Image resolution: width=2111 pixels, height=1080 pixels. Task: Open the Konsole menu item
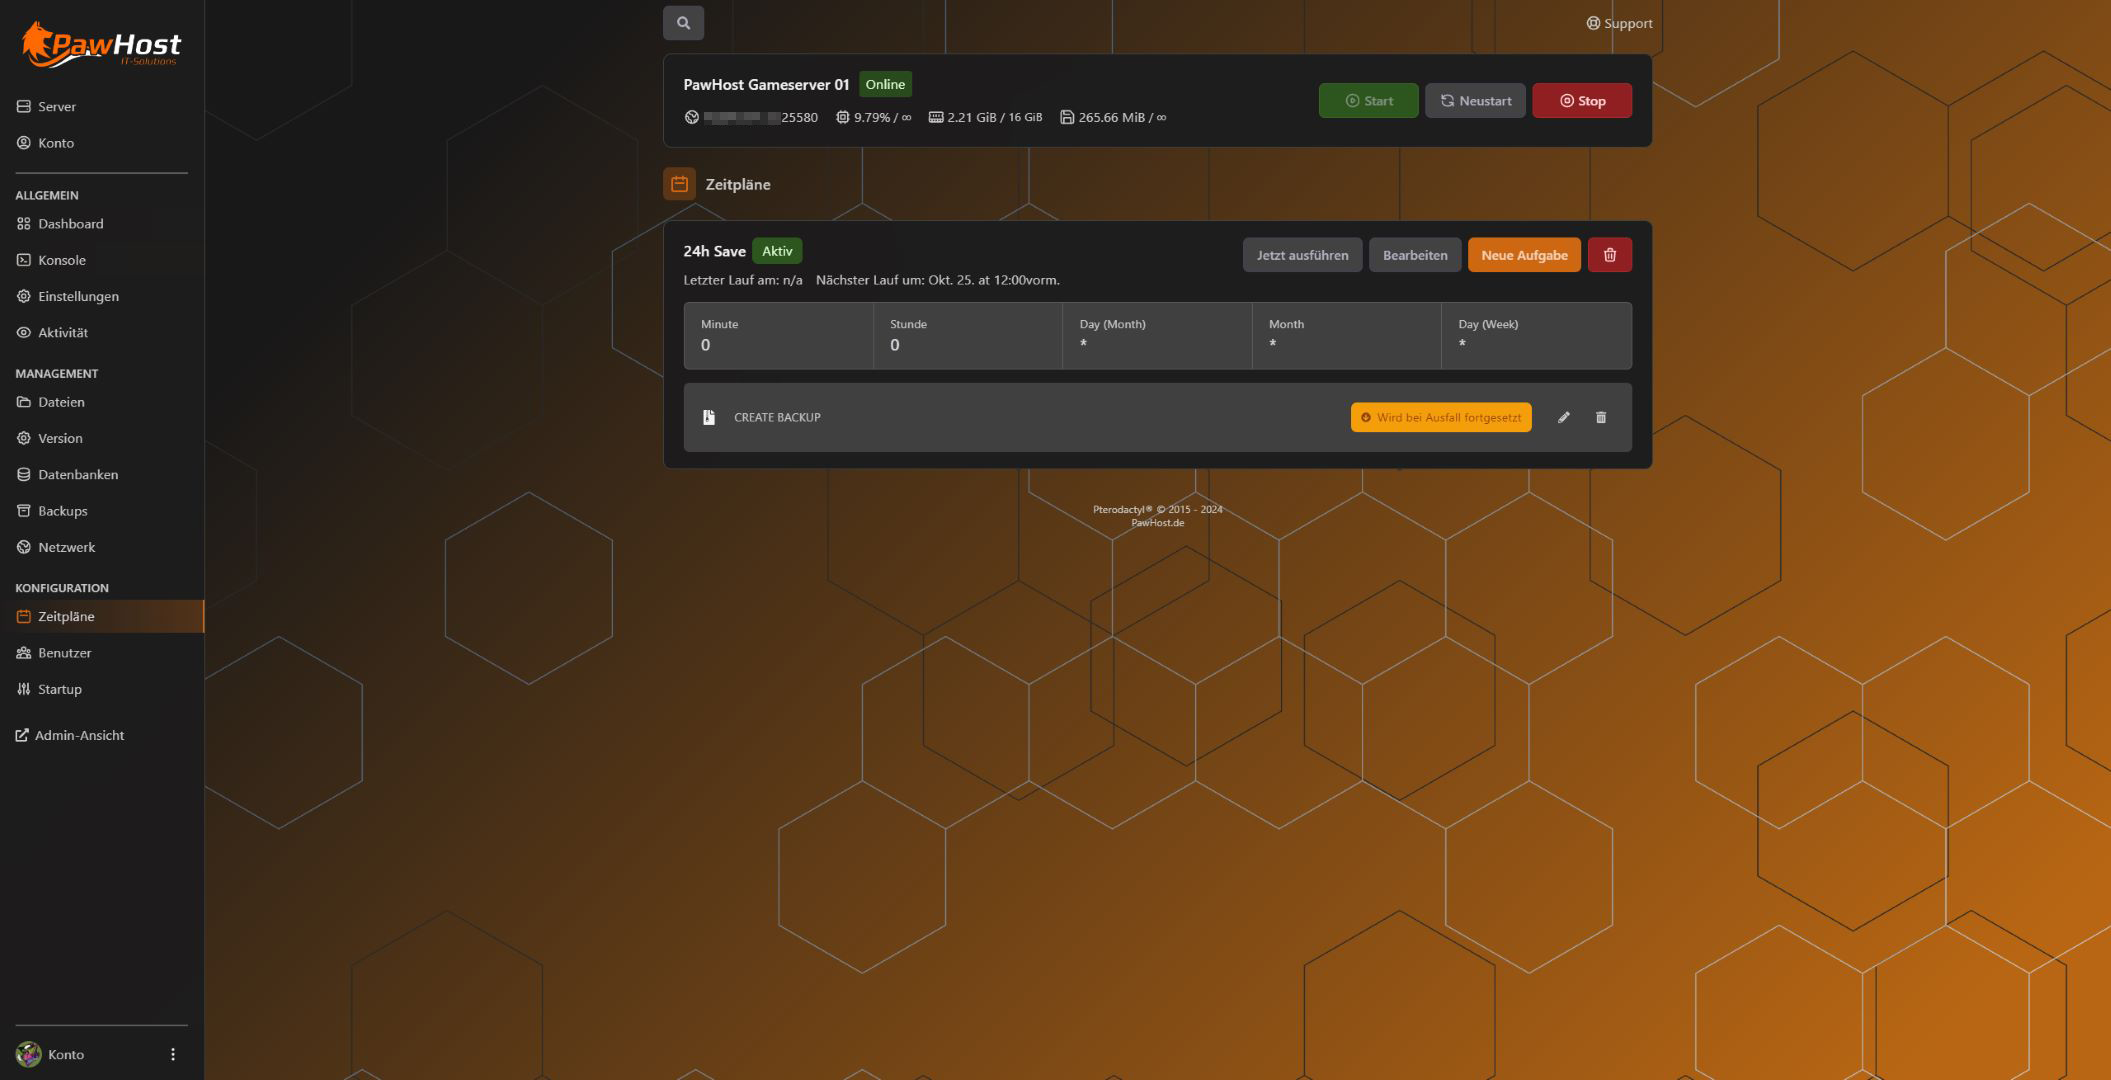(x=62, y=260)
